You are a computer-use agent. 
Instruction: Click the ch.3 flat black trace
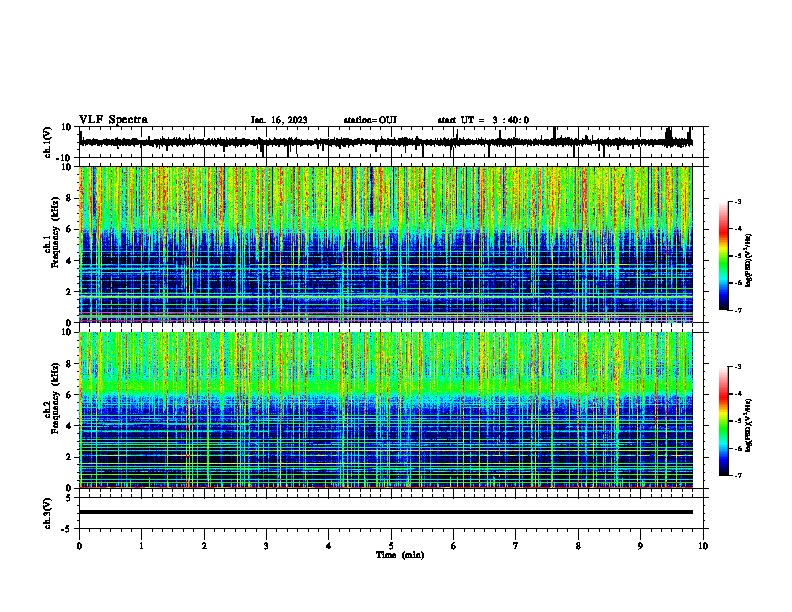pos(385,512)
